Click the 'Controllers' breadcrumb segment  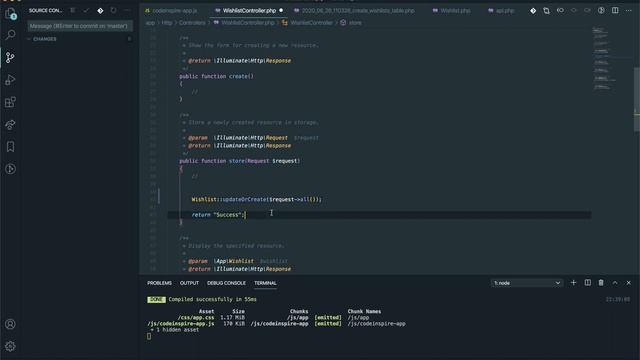point(192,23)
